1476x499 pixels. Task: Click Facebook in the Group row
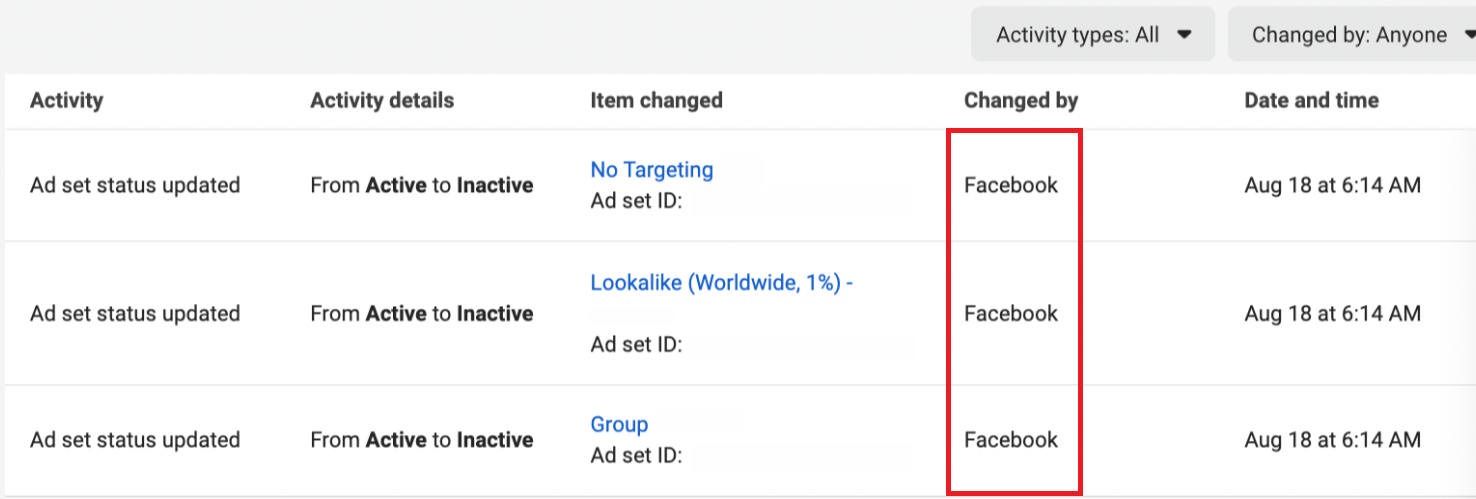pyautogui.click(x=1011, y=440)
